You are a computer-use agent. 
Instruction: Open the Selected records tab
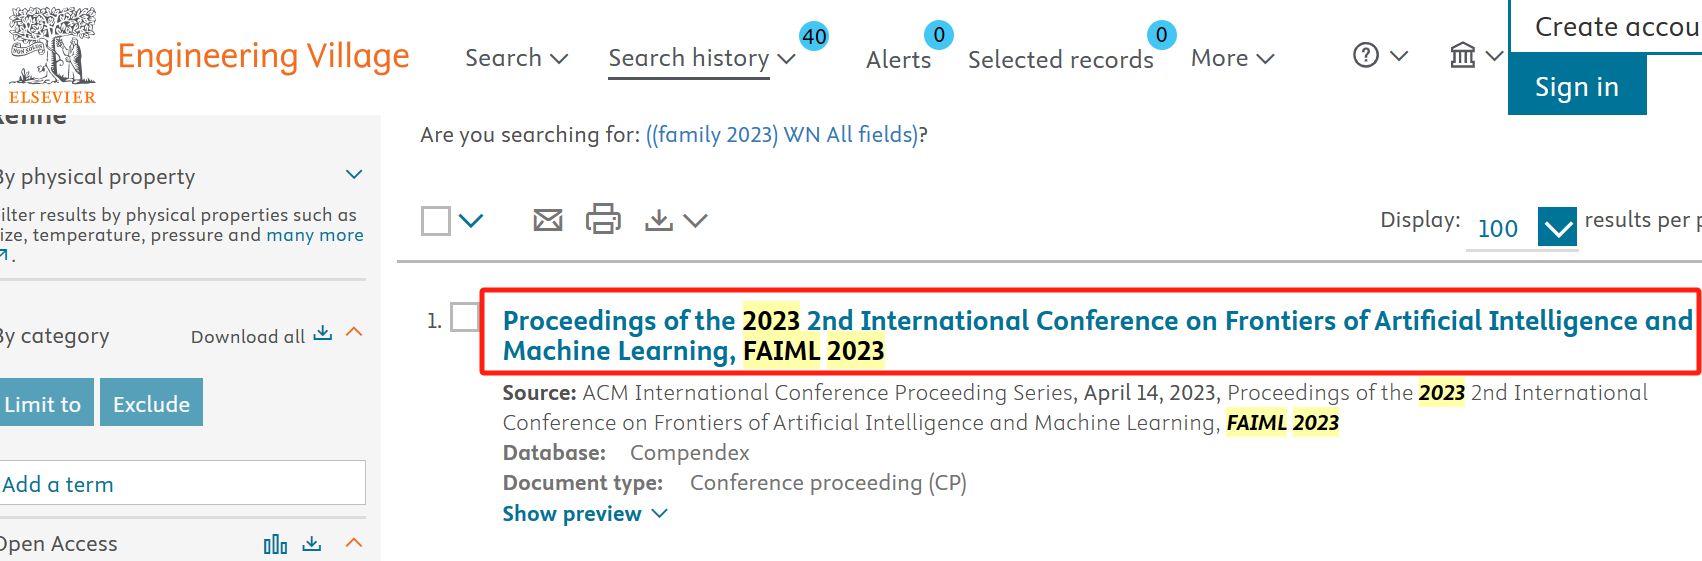1060,60
